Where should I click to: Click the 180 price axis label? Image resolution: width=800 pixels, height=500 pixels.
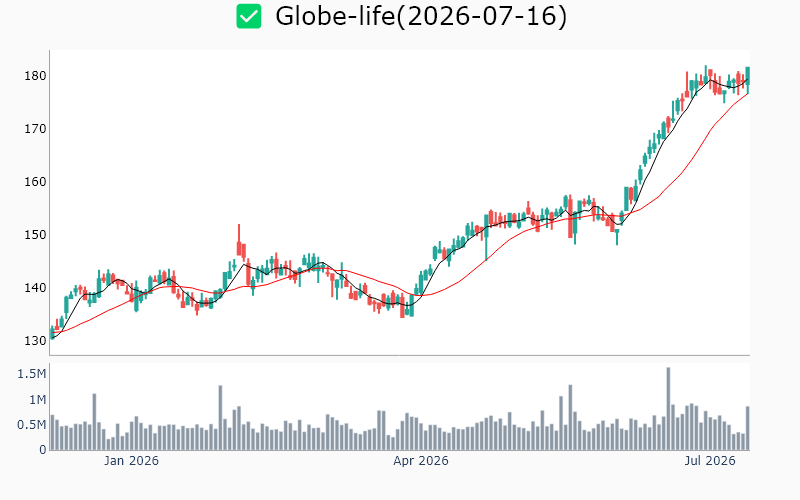[x=35, y=76]
